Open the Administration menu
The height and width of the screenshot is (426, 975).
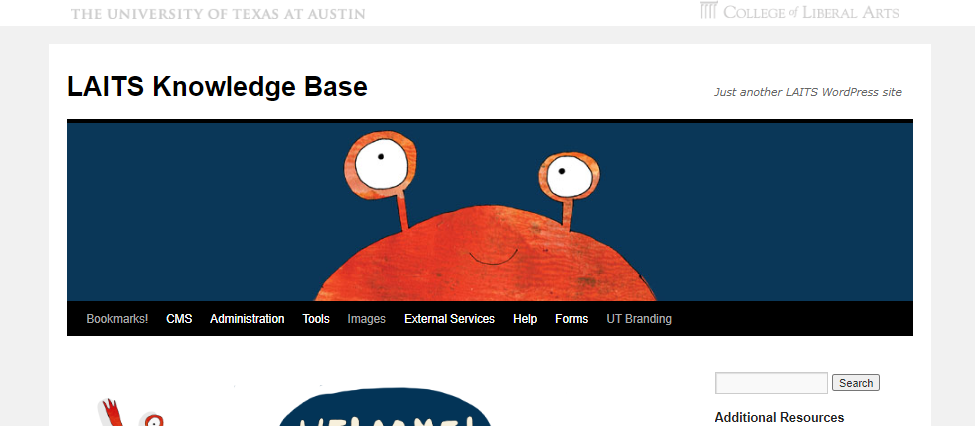[247, 318]
